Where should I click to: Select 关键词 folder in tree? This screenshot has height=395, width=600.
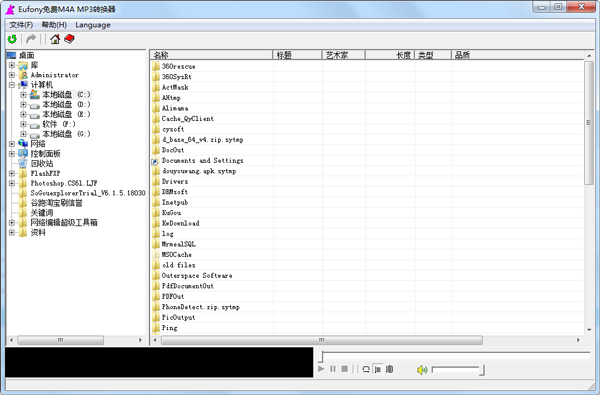pos(42,213)
